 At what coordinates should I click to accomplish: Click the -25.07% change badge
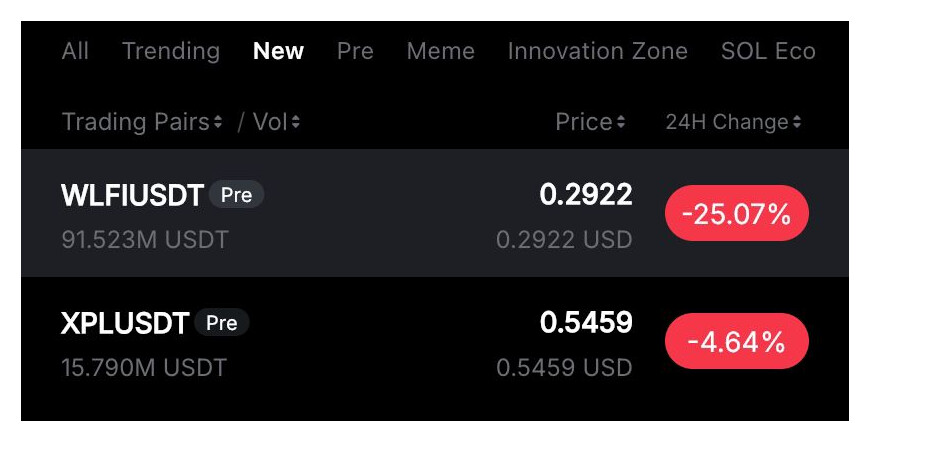[736, 213]
